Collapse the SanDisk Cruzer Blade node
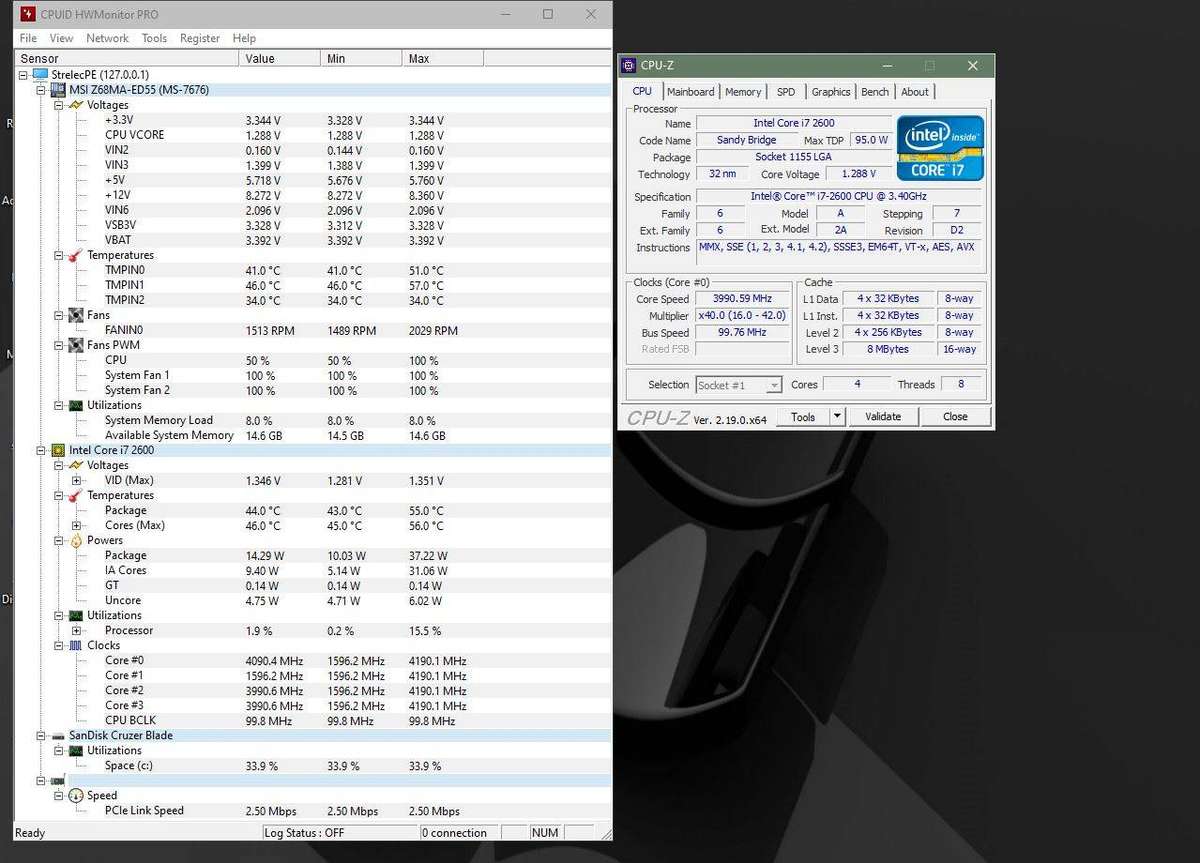The image size is (1200, 863). click(41, 735)
